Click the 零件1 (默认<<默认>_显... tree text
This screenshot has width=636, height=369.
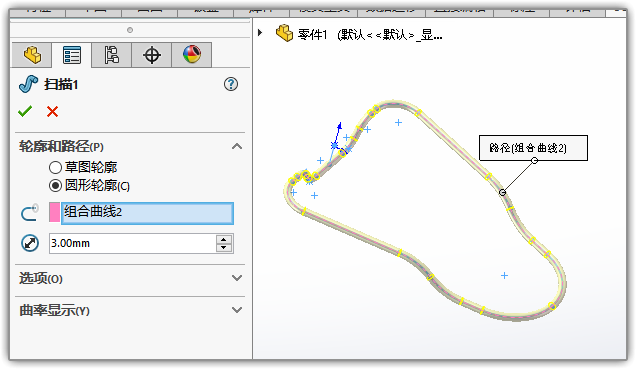click(370, 35)
